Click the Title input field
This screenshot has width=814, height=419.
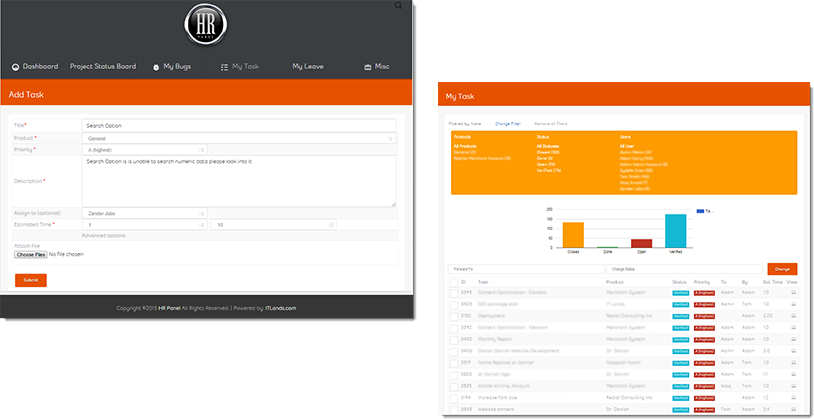click(239, 126)
